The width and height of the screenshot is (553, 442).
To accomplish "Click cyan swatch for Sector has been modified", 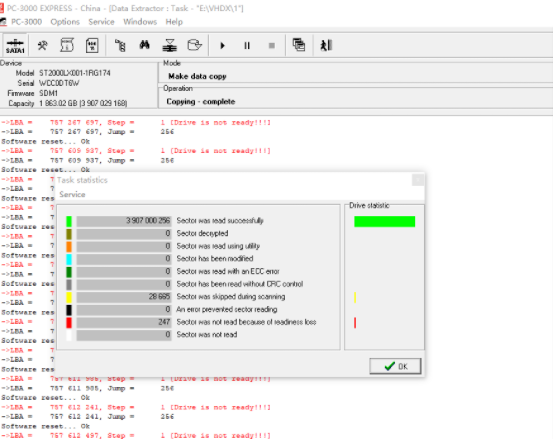I will [69, 259].
